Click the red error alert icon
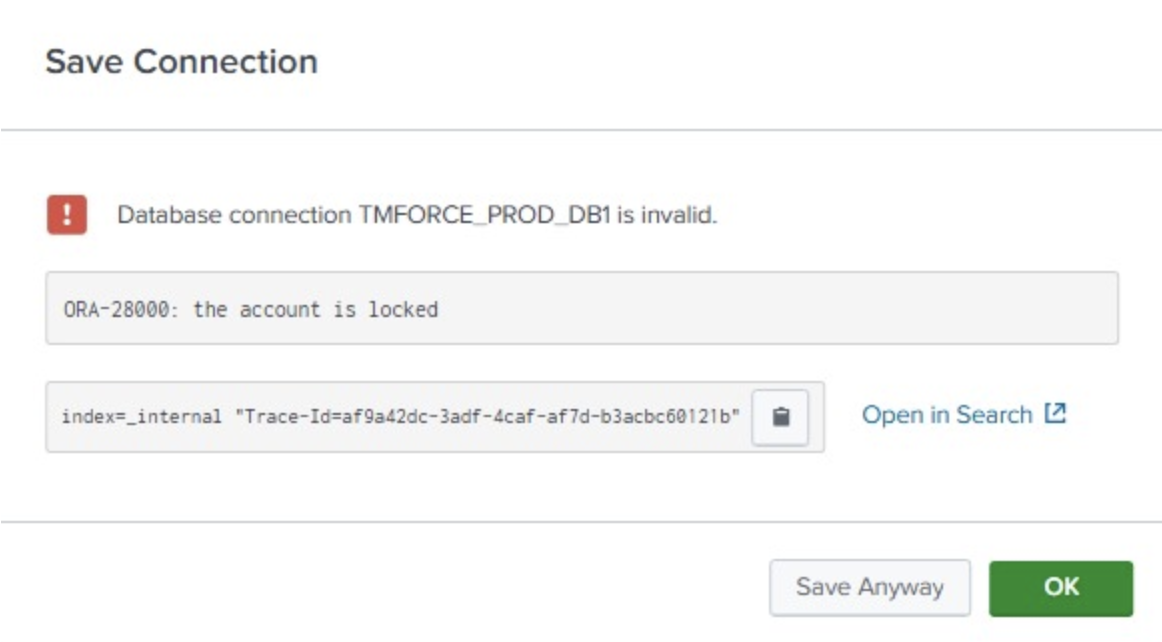The width and height of the screenshot is (1162, 642). click(66, 215)
